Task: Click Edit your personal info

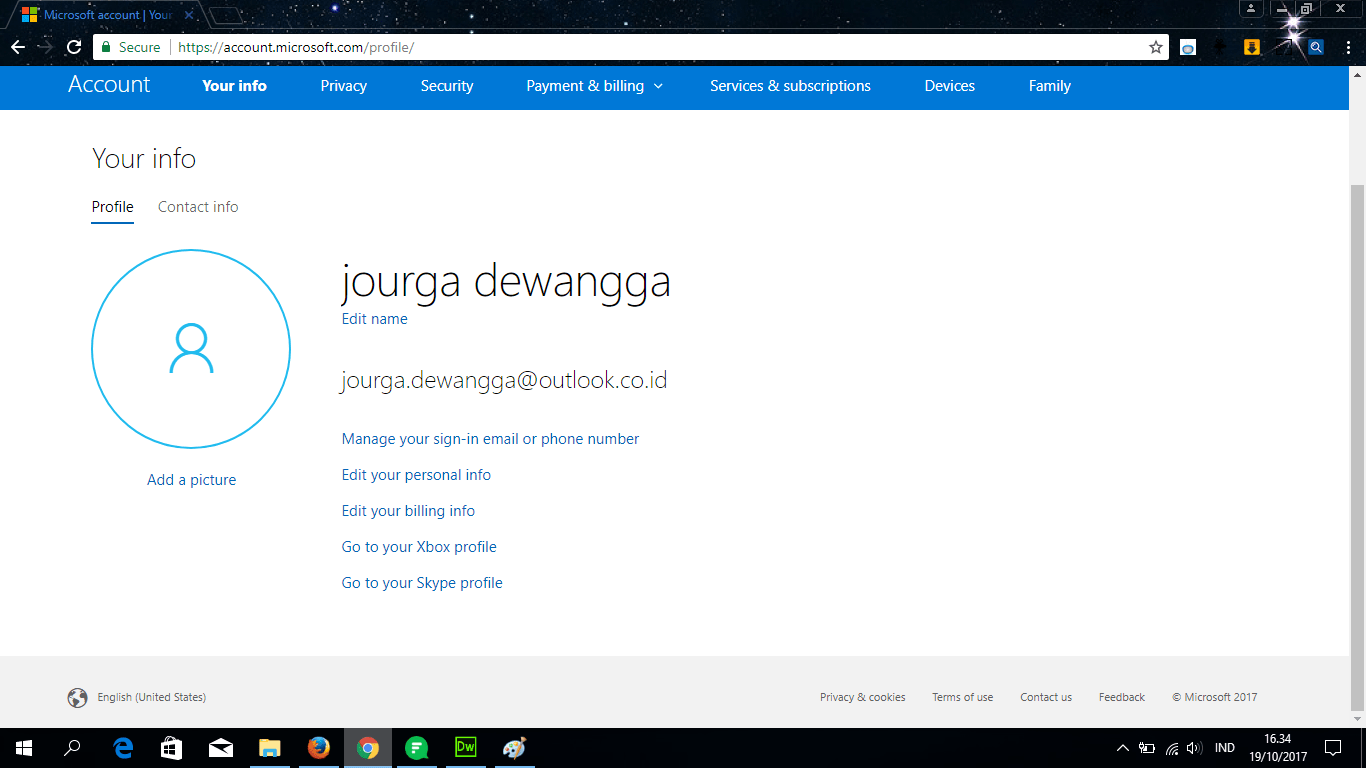Action: pyautogui.click(x=416, y=475)
